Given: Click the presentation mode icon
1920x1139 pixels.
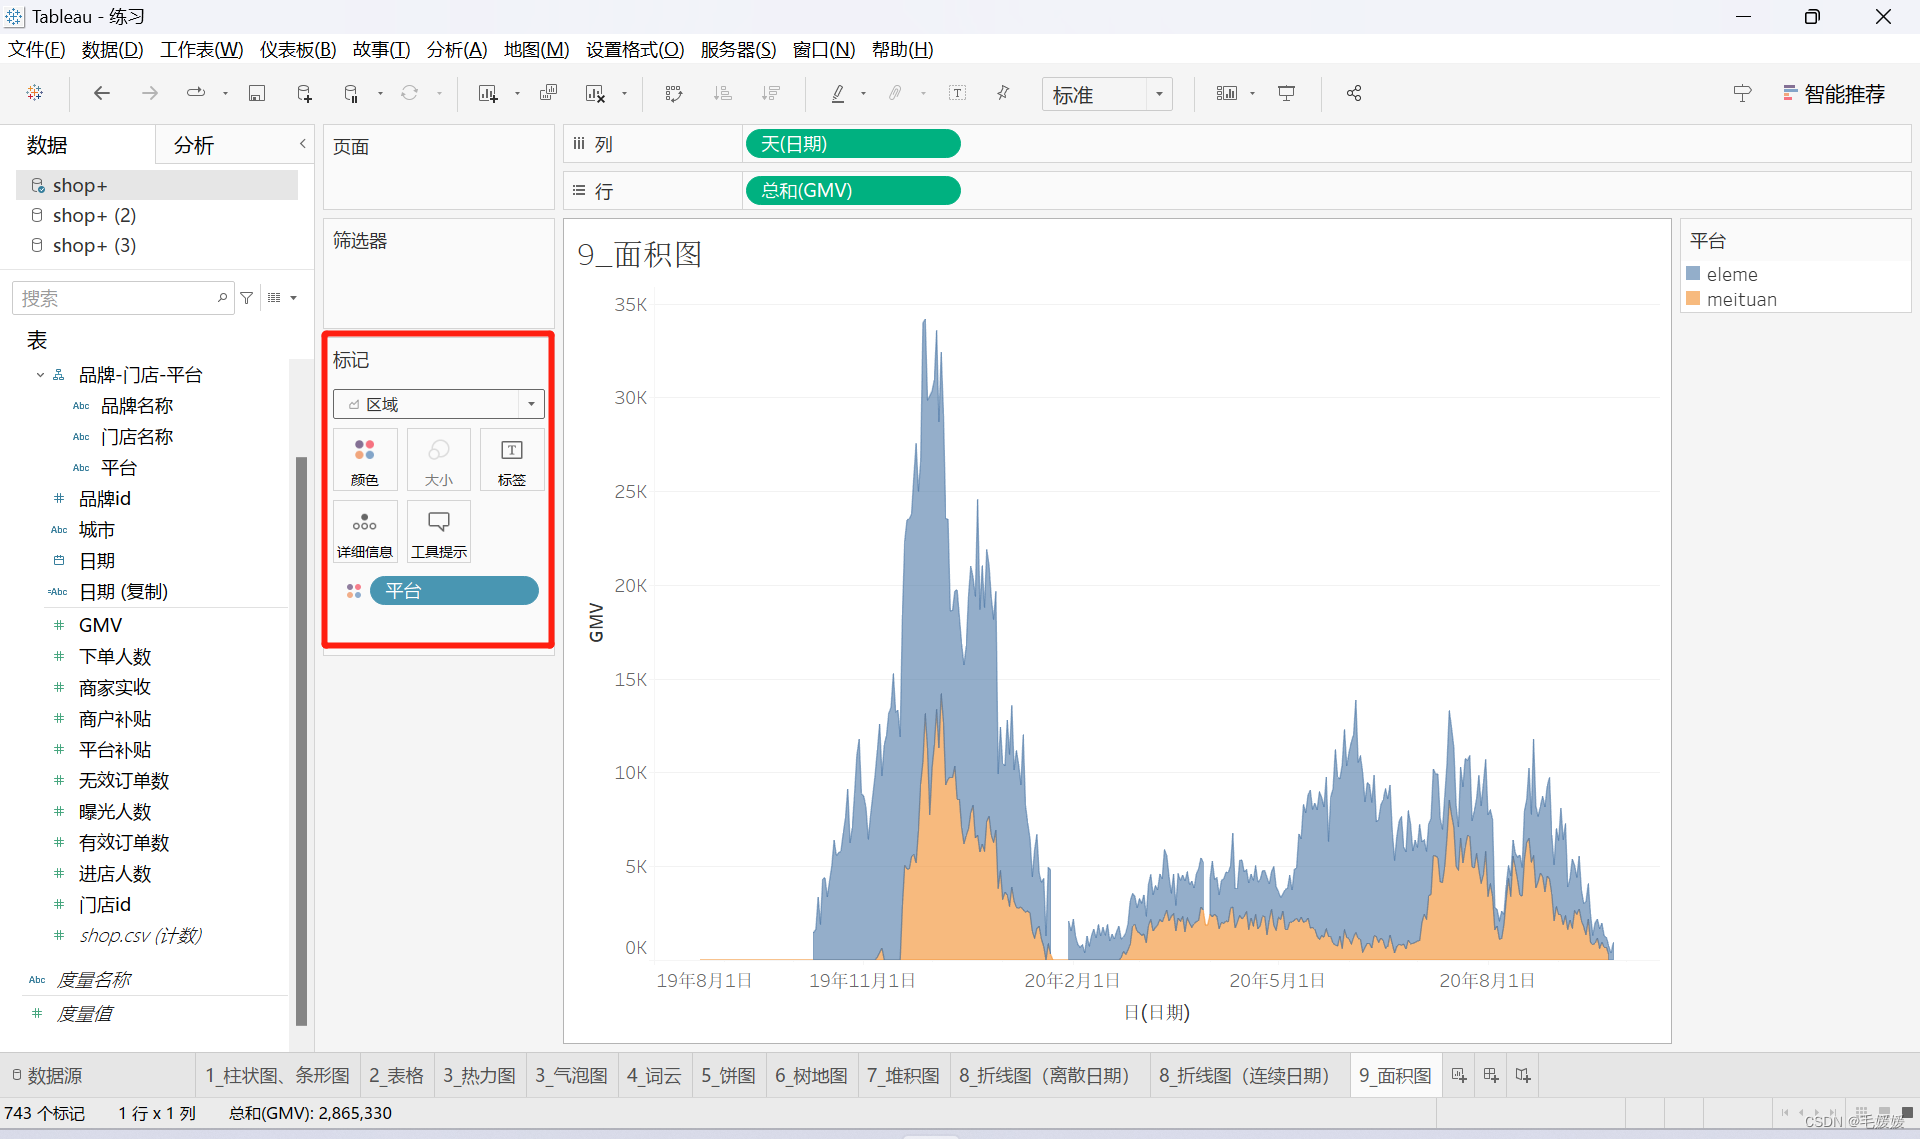Looking at the screenshot, I should pos(1287,93).
